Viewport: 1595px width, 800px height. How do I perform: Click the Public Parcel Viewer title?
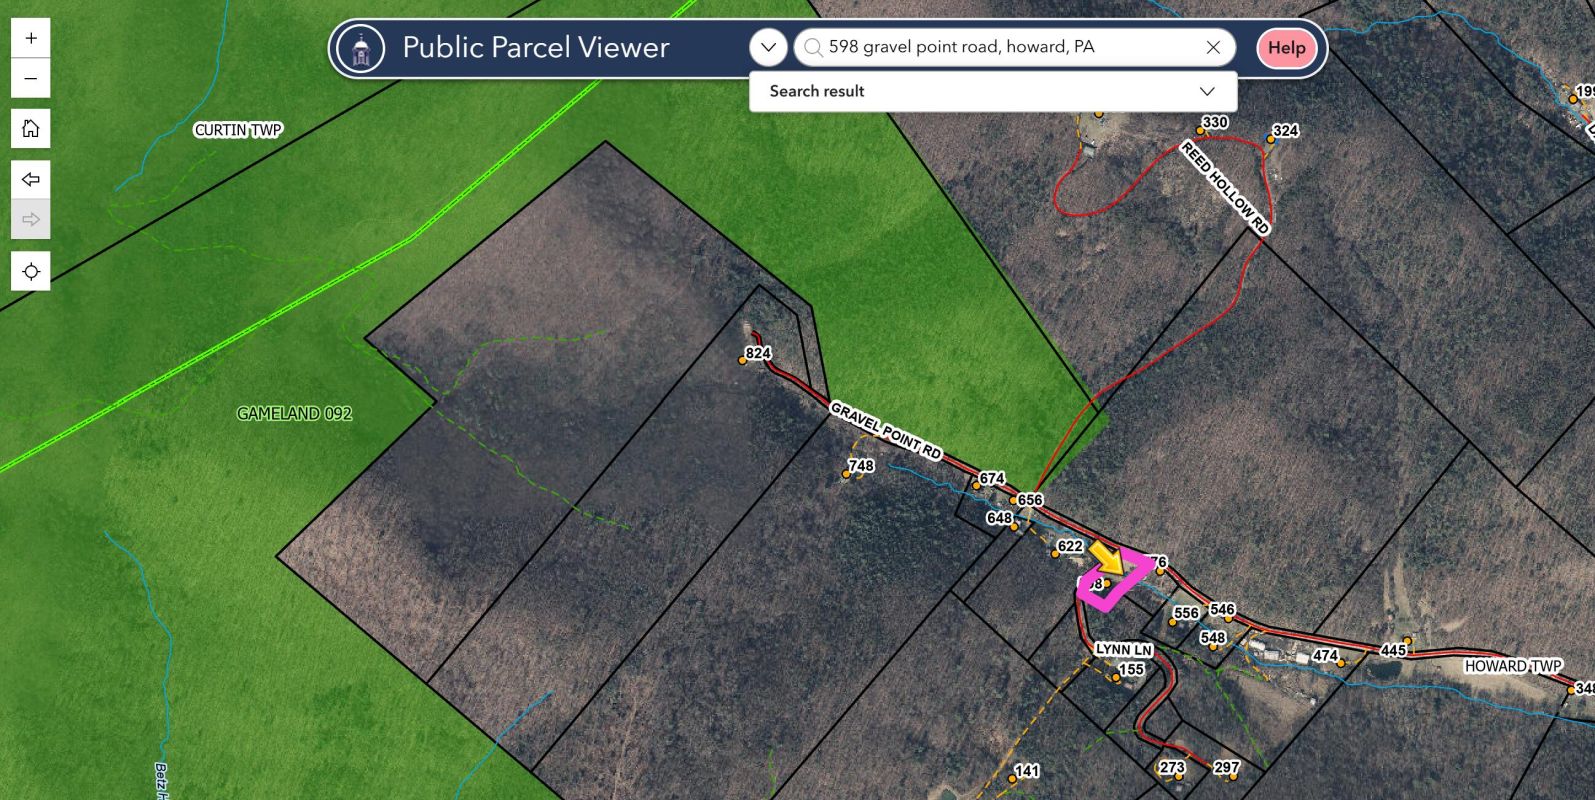[x=536, y=47]
